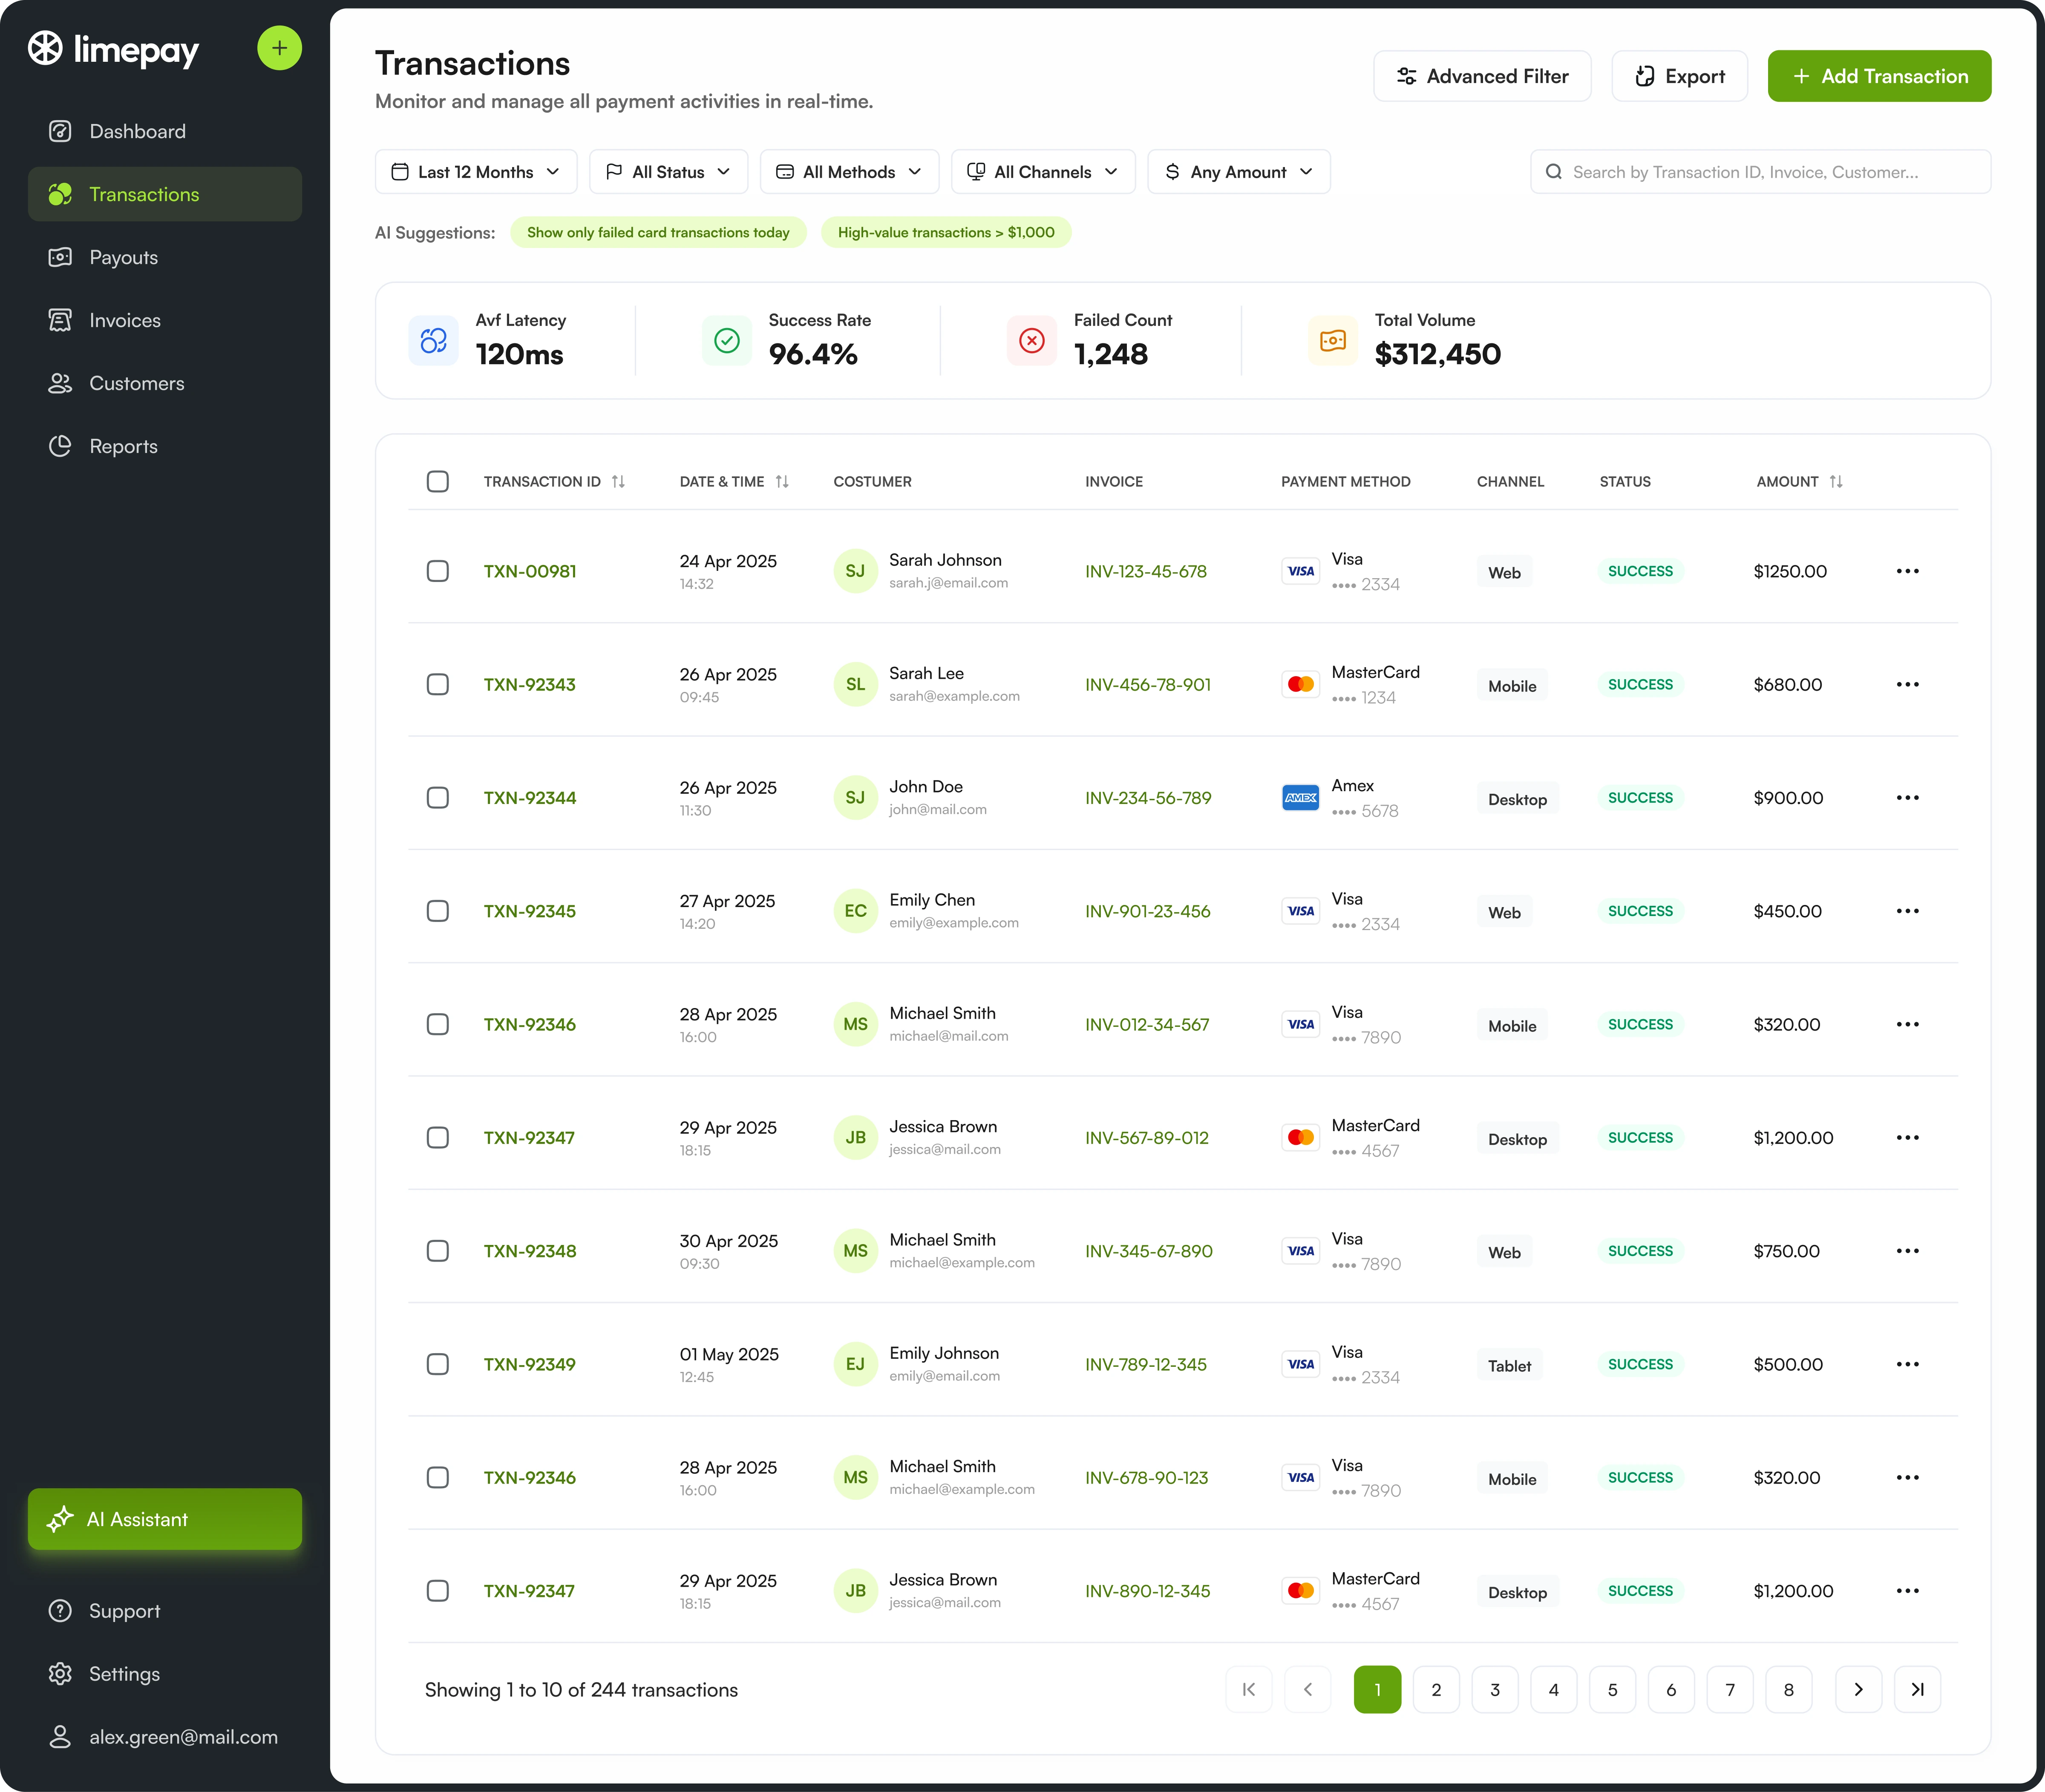Open Support from sidebar
This screenshot has height=1792, width=2045.
click(x=165, y=1611)
